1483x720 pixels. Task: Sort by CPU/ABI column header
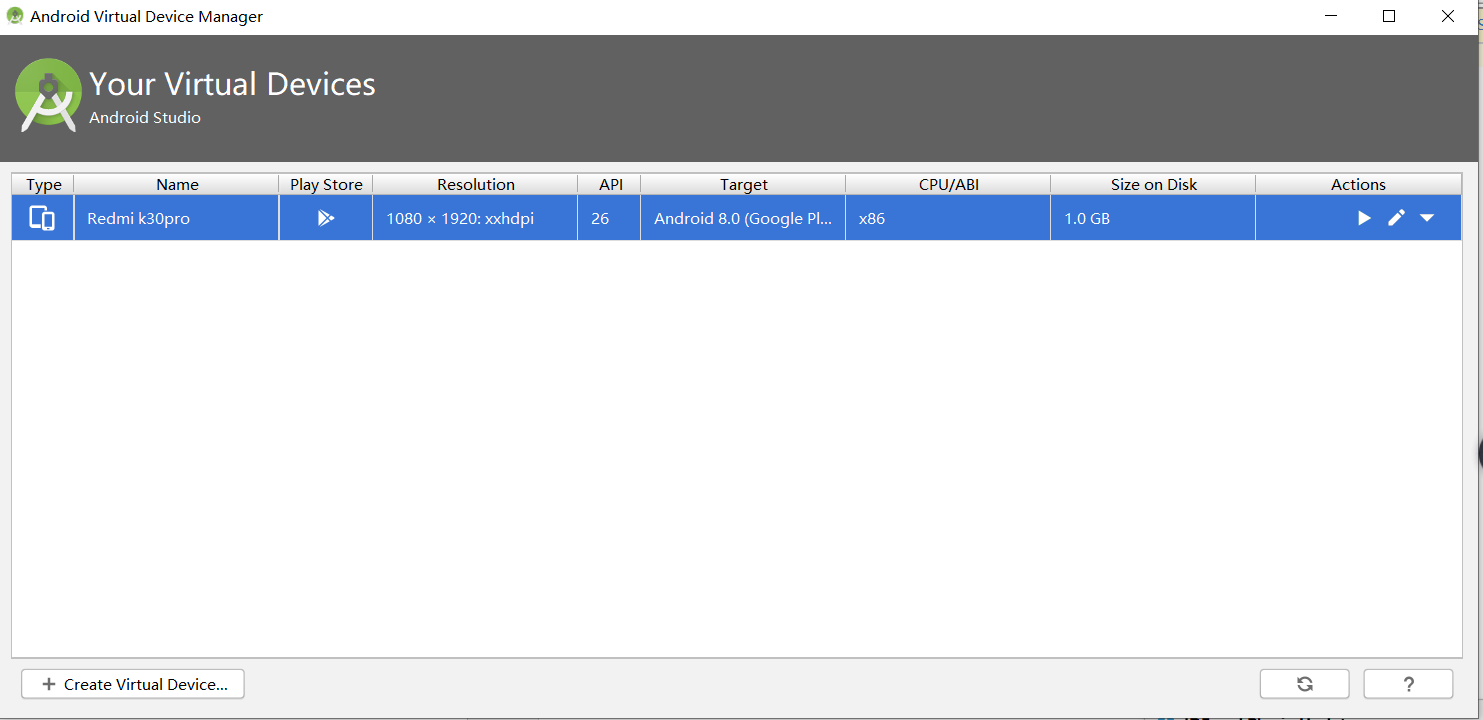click(x=948, y=184)
